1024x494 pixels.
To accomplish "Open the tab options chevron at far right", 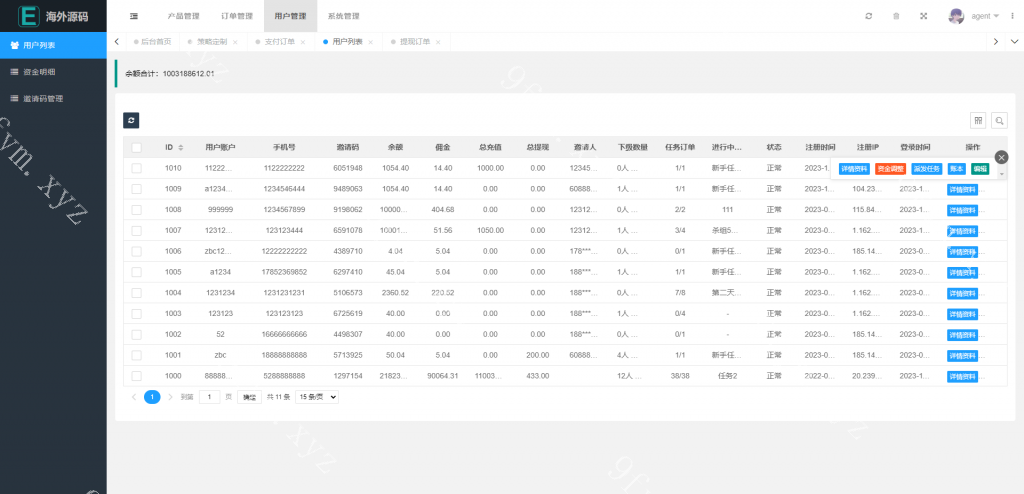I will (1014, 42).
